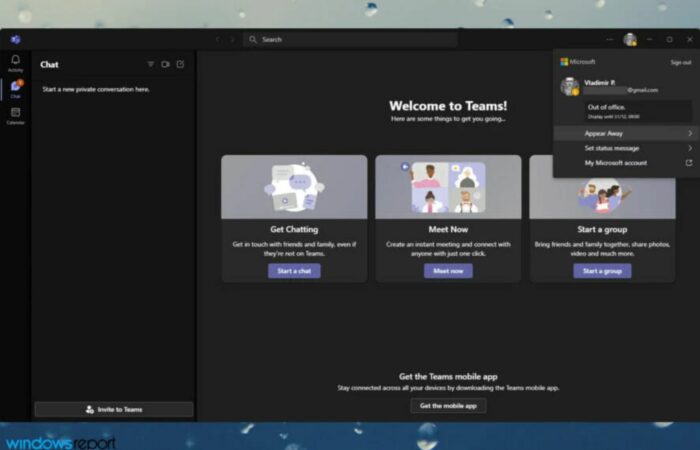
Task: Expand the Set status message chevron
Action: click(x=690, y=148)
